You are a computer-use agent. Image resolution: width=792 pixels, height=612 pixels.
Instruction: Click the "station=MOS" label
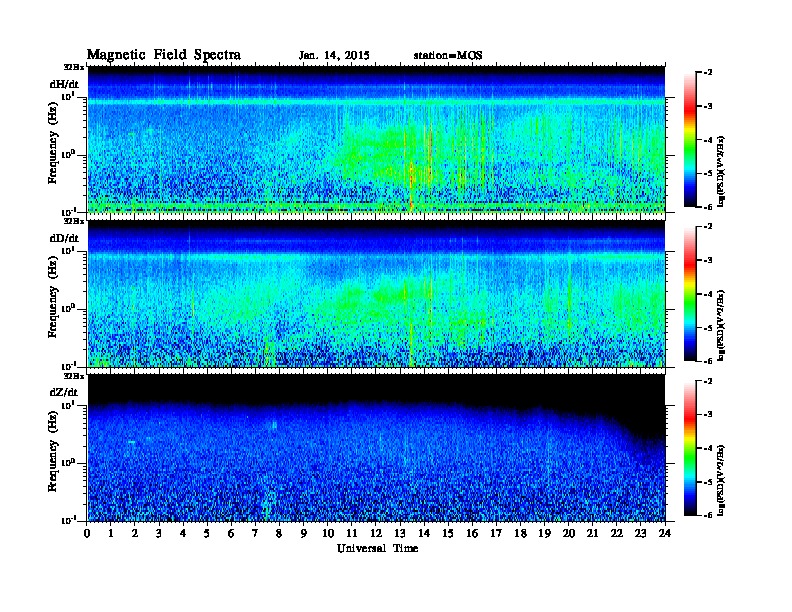448,56
